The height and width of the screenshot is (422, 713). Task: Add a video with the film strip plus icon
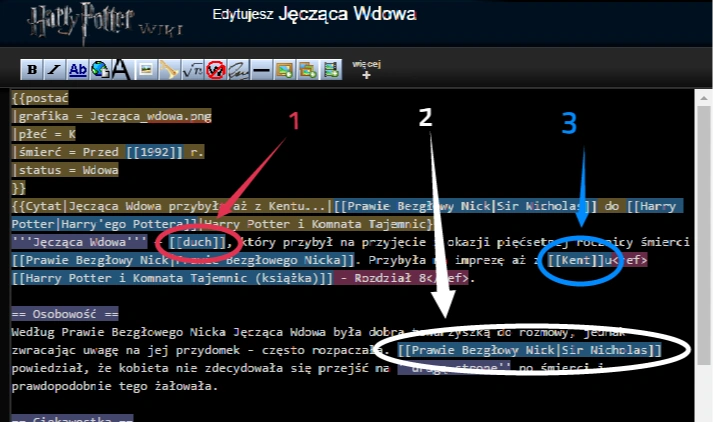point(331,70)
